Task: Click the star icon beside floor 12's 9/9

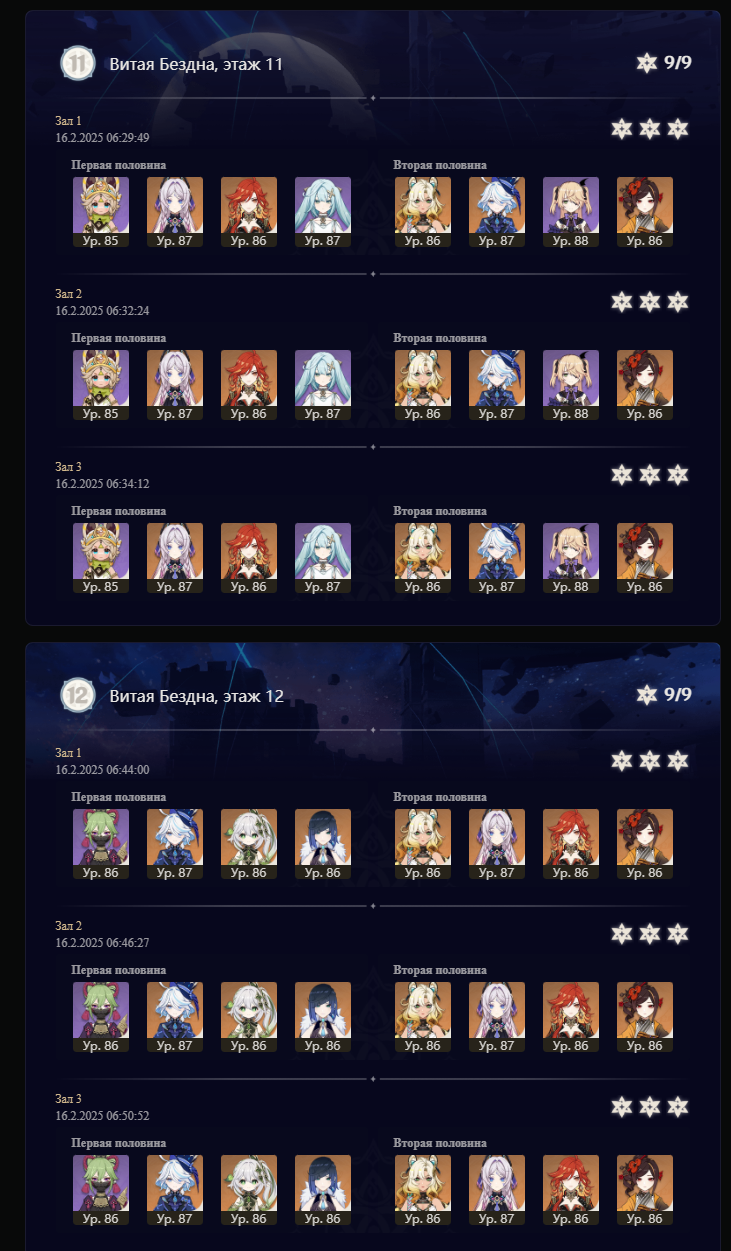Action: click(647, 694)
